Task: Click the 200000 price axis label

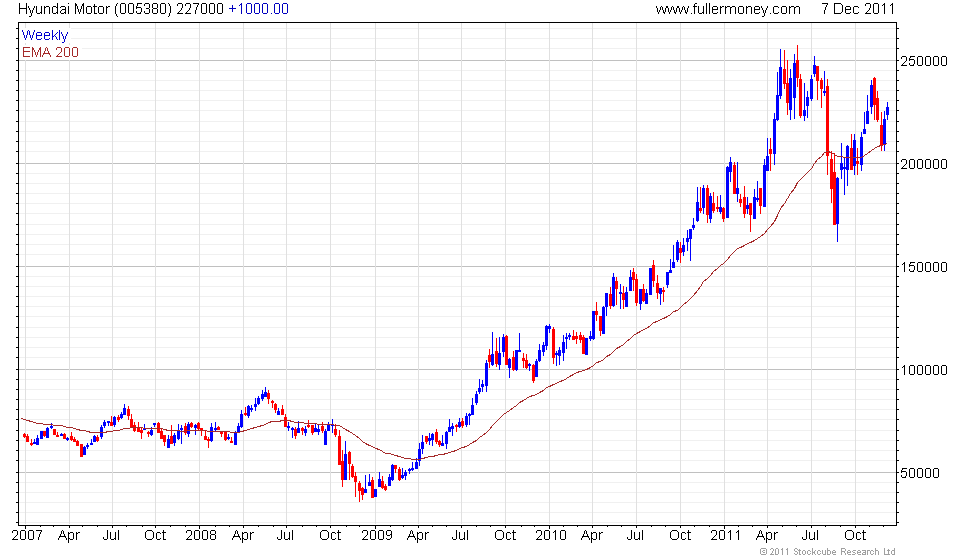Action: tap(924, 164)
